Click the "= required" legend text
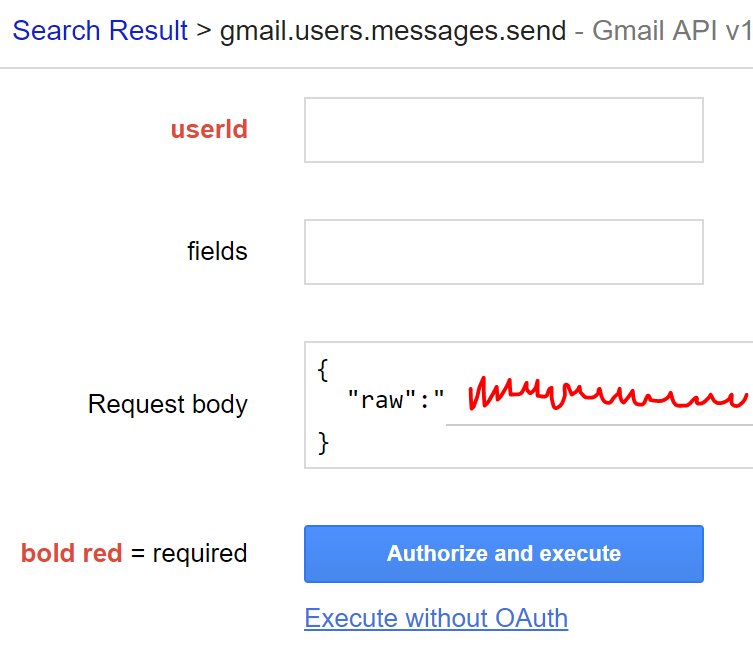The image size is (753, 663). point(189,553)
